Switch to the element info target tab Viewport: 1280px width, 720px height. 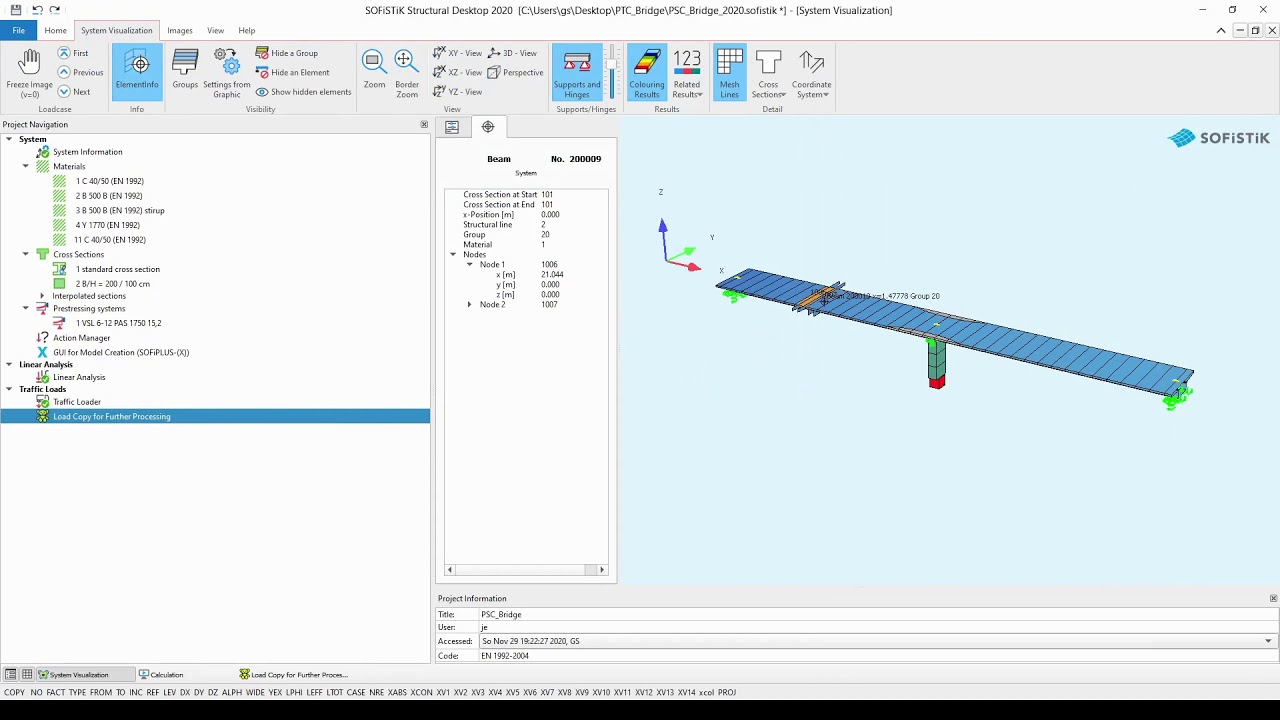pyautogui.click(x=488, y=127)
